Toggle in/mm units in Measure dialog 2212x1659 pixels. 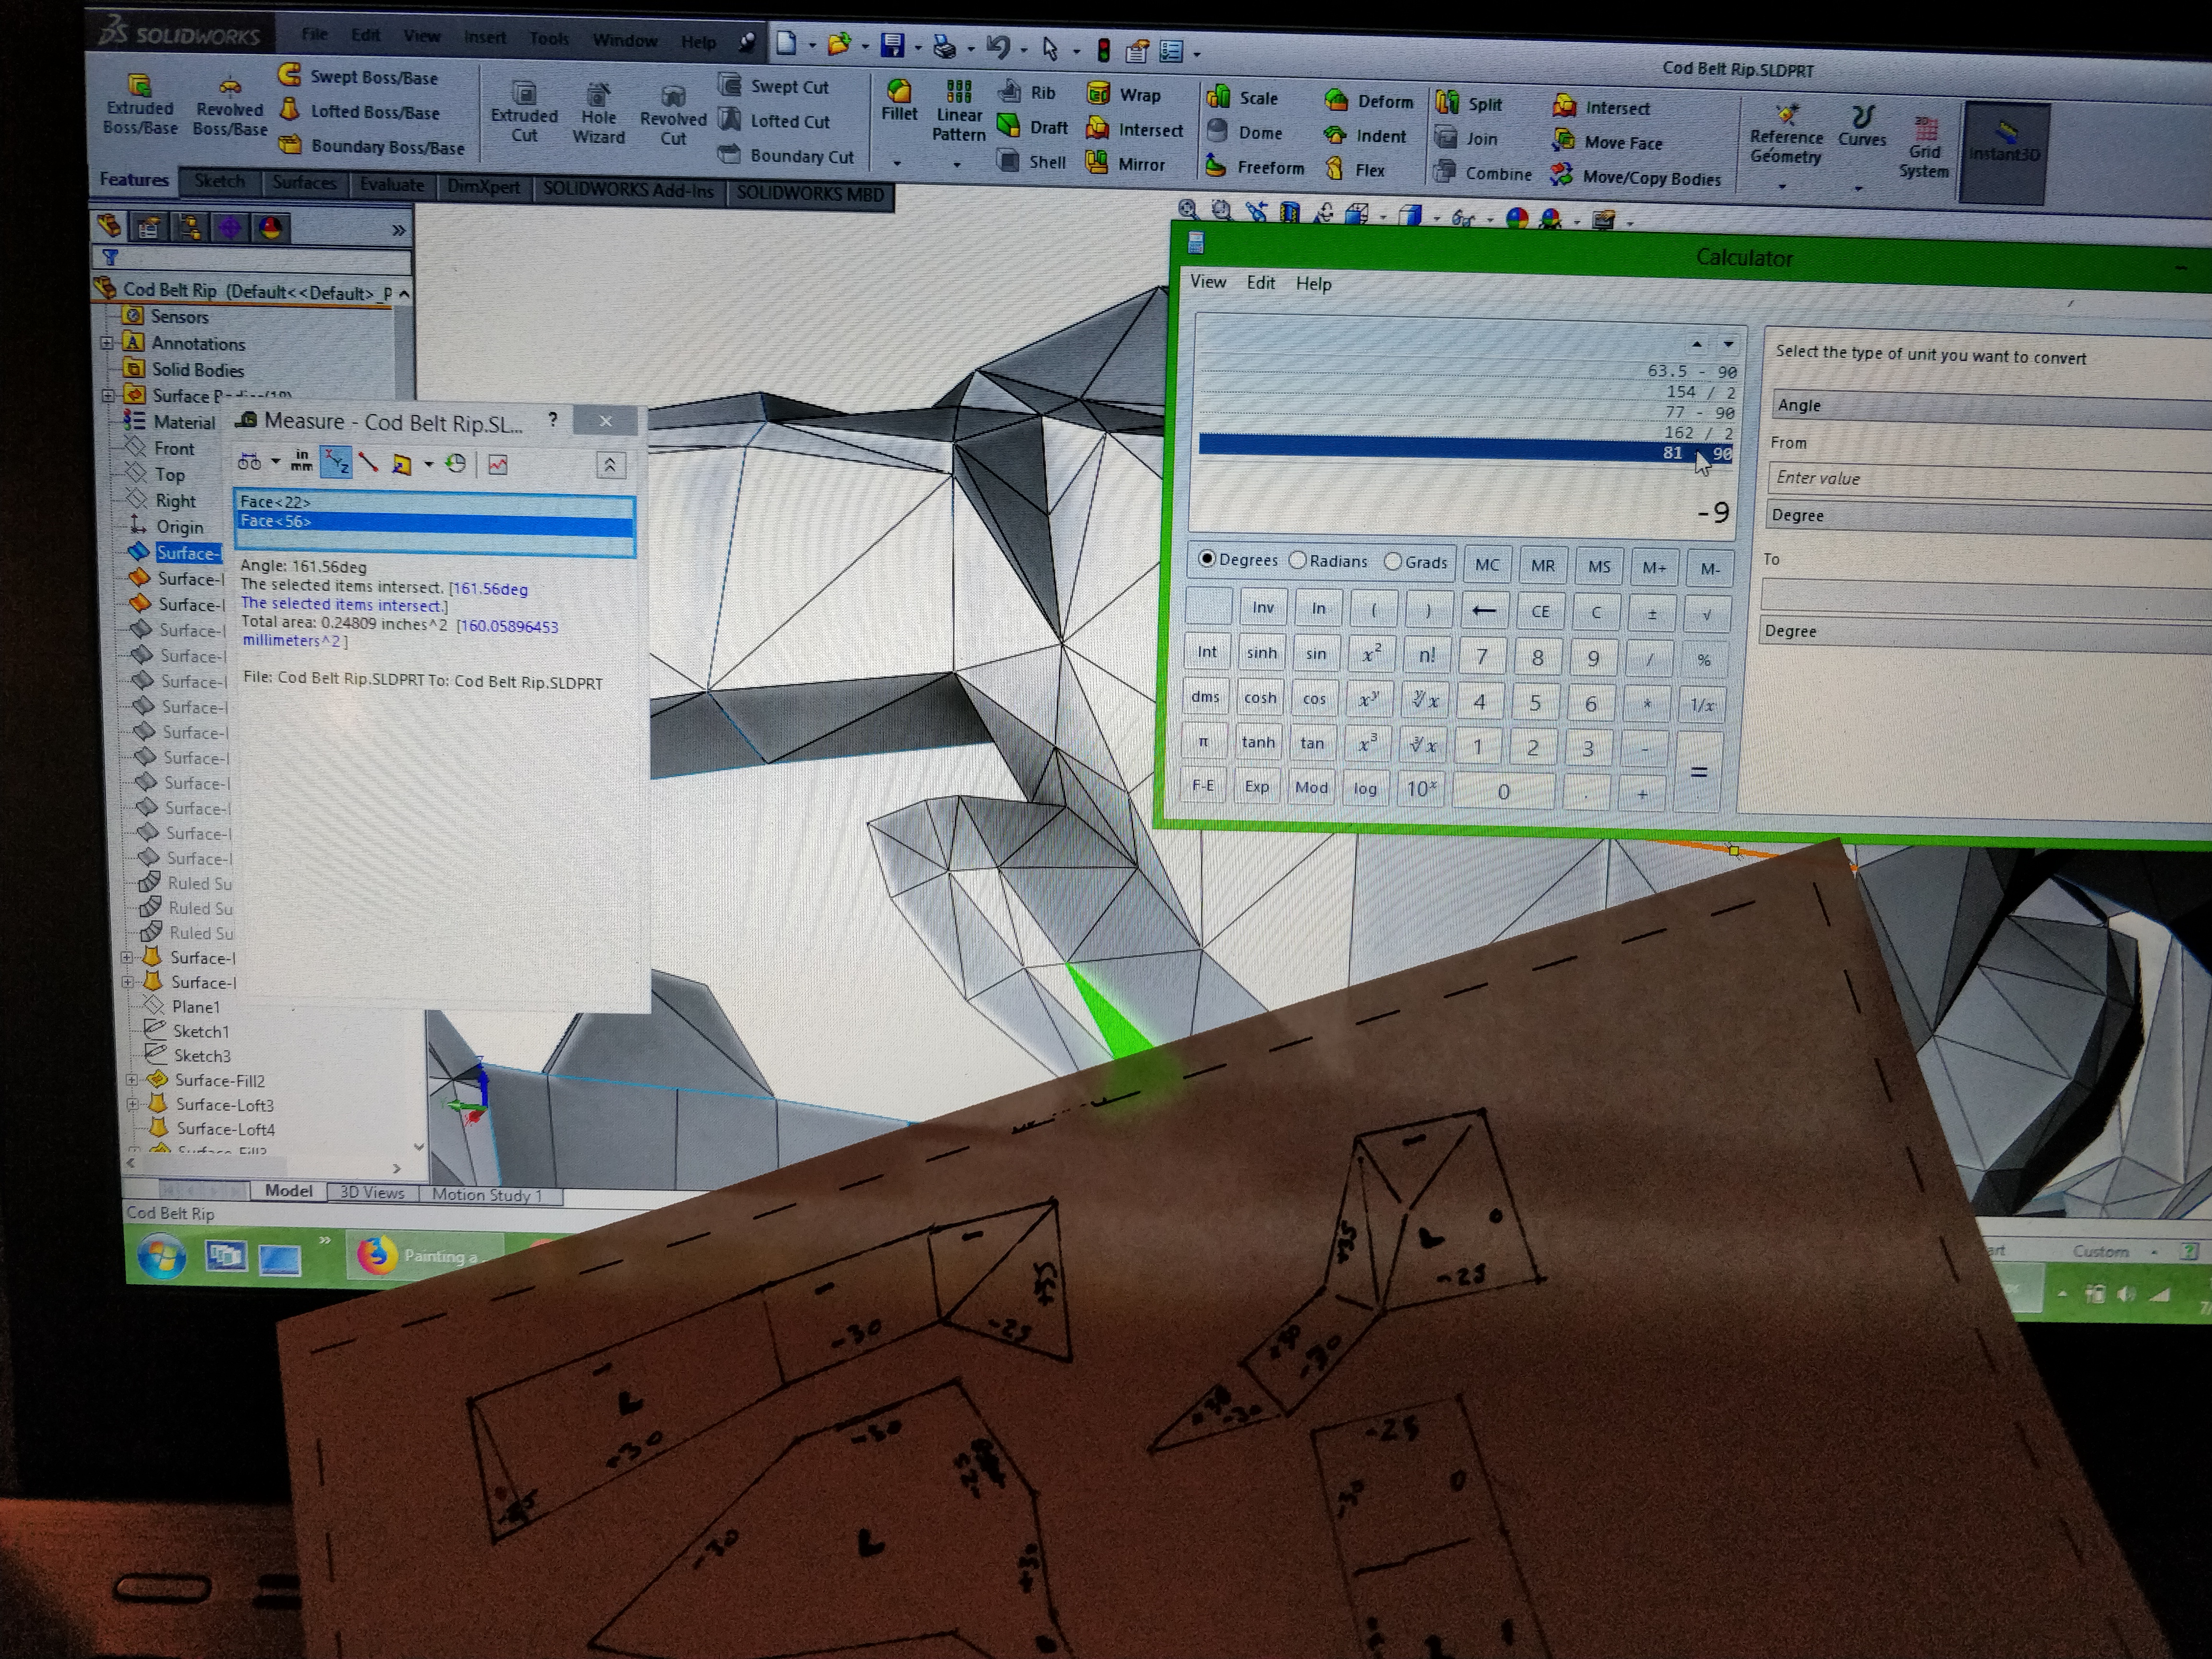[301, 461]
